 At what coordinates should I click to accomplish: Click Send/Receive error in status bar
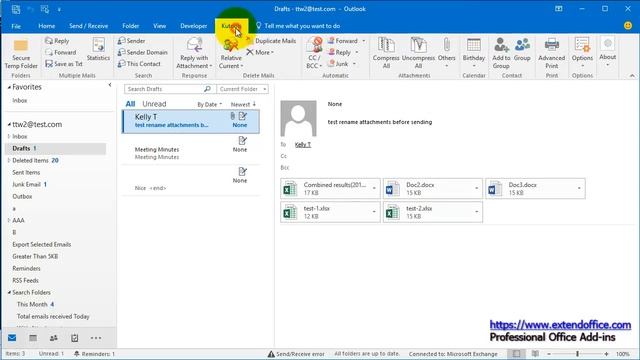296,354
